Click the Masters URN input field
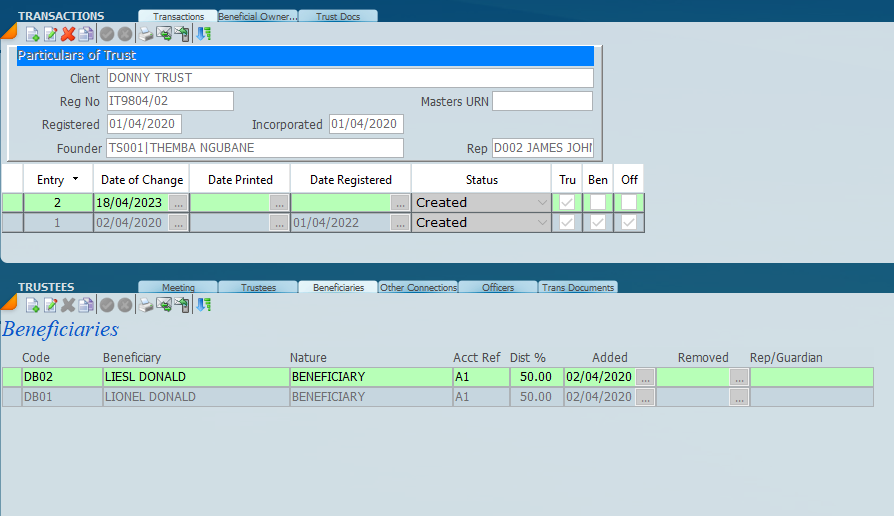The height and width of the screenshot is (516, 894). pyautogui.click(x=542, y=101)
